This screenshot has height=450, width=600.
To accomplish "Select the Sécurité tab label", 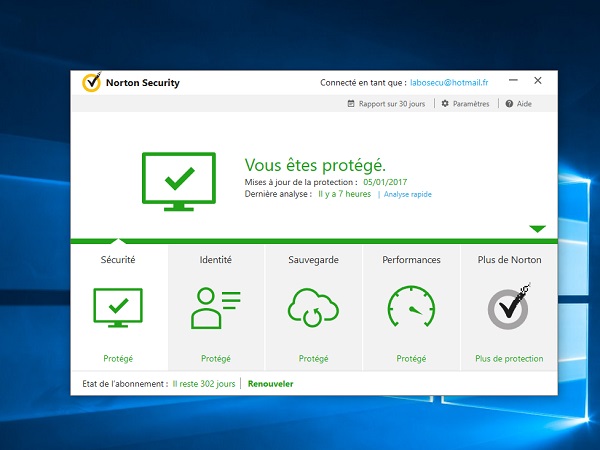I will 118,260.
